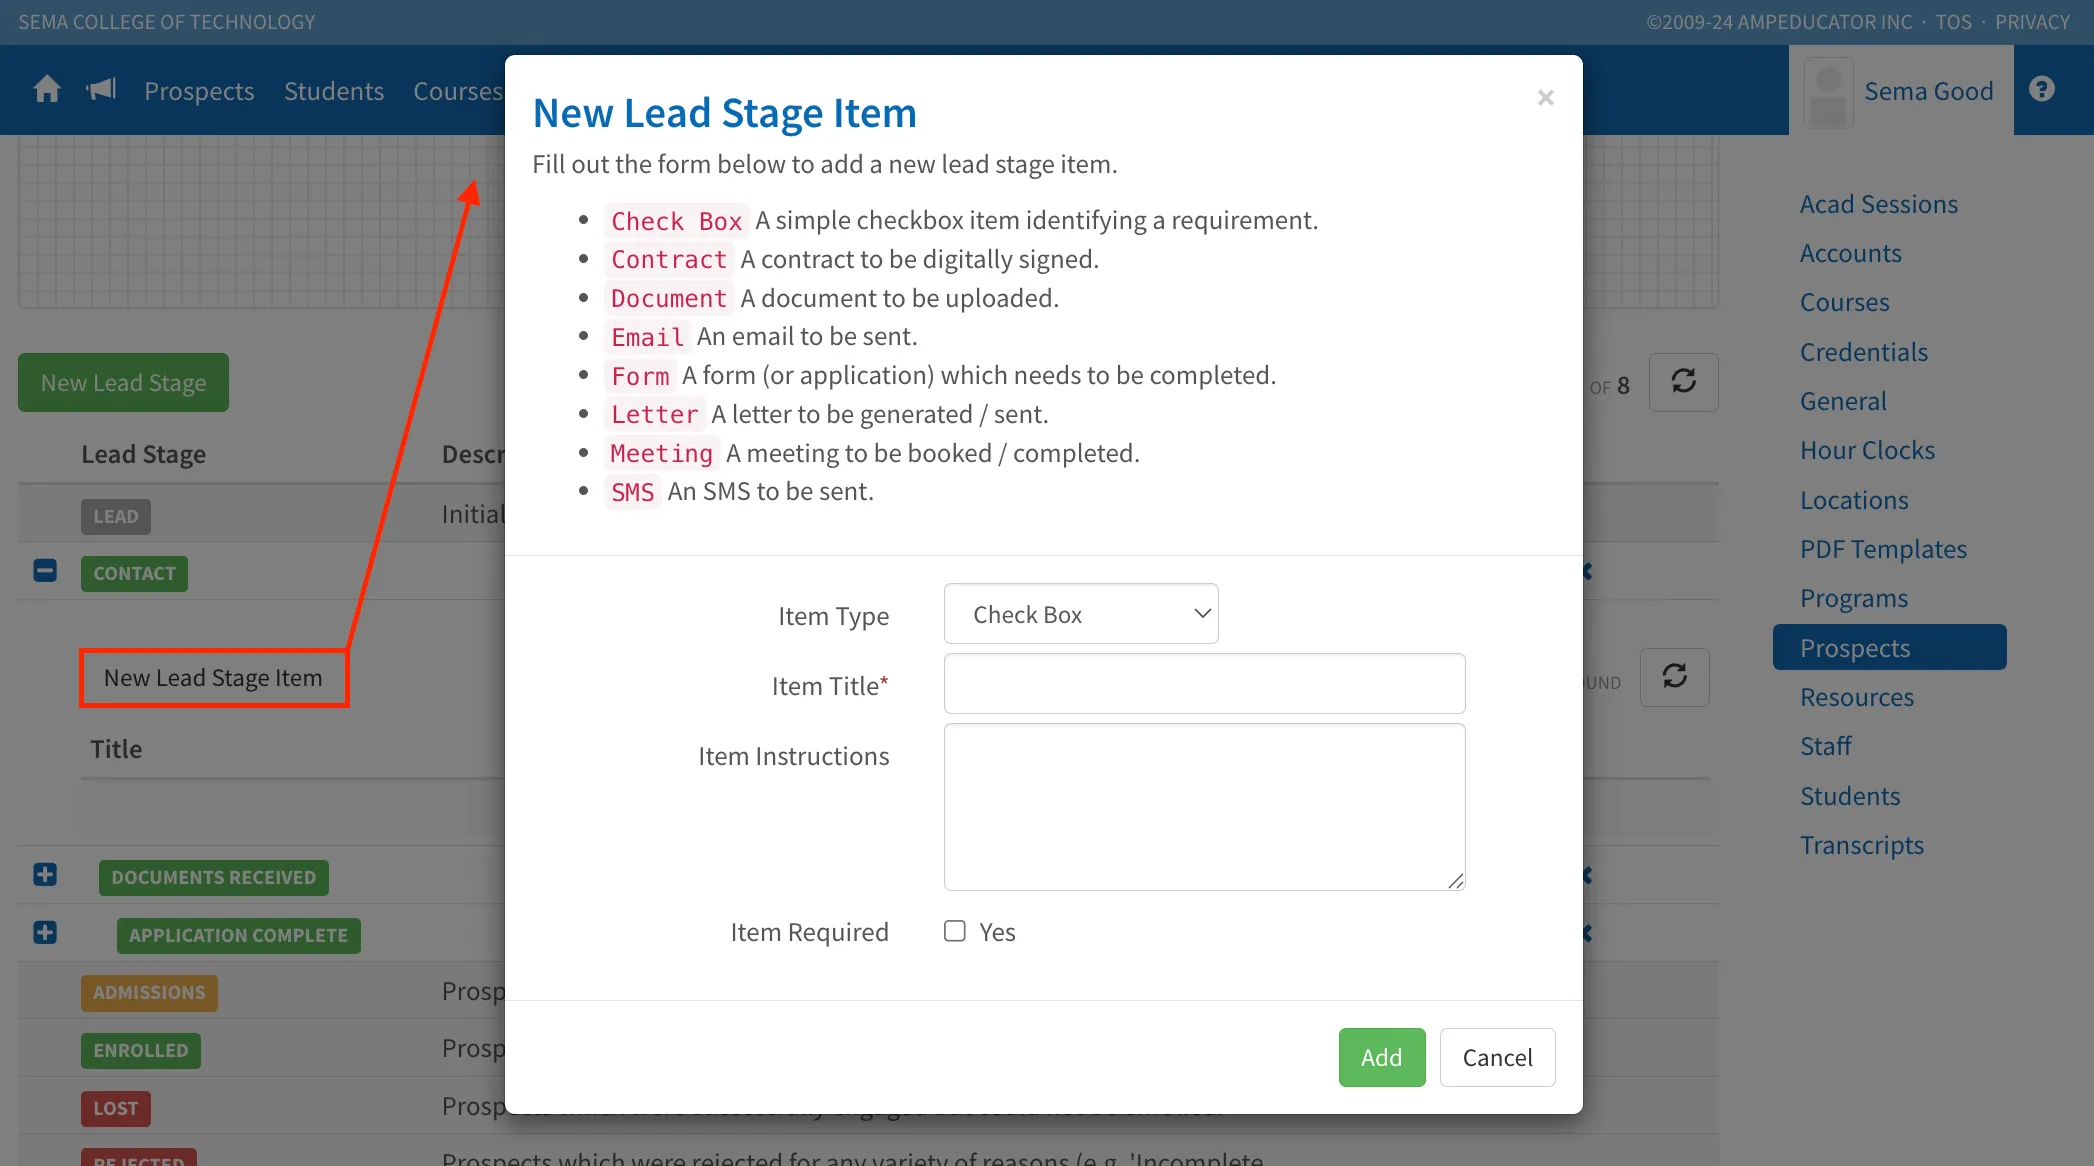Focus the Item Title input field
This screenshot has height=1166, width=2094.
coord(1204,684)
